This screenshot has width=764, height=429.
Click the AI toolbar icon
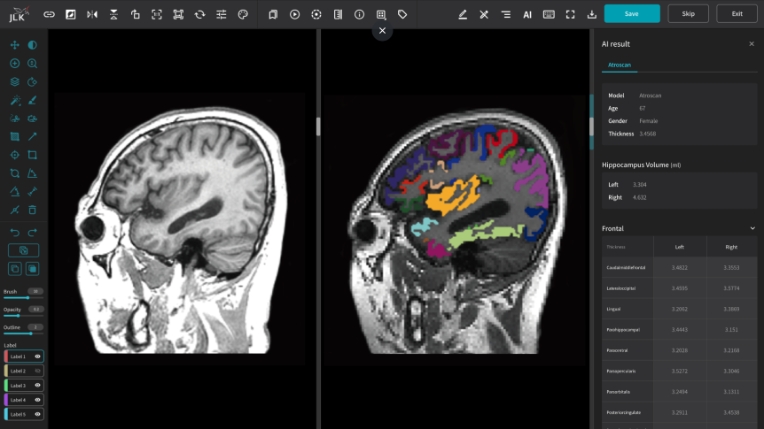(x=527, y=14)
